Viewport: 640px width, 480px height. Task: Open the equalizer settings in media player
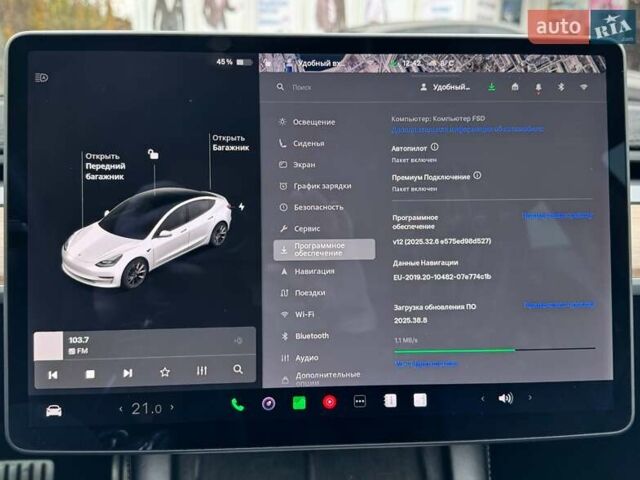point(202,372)
